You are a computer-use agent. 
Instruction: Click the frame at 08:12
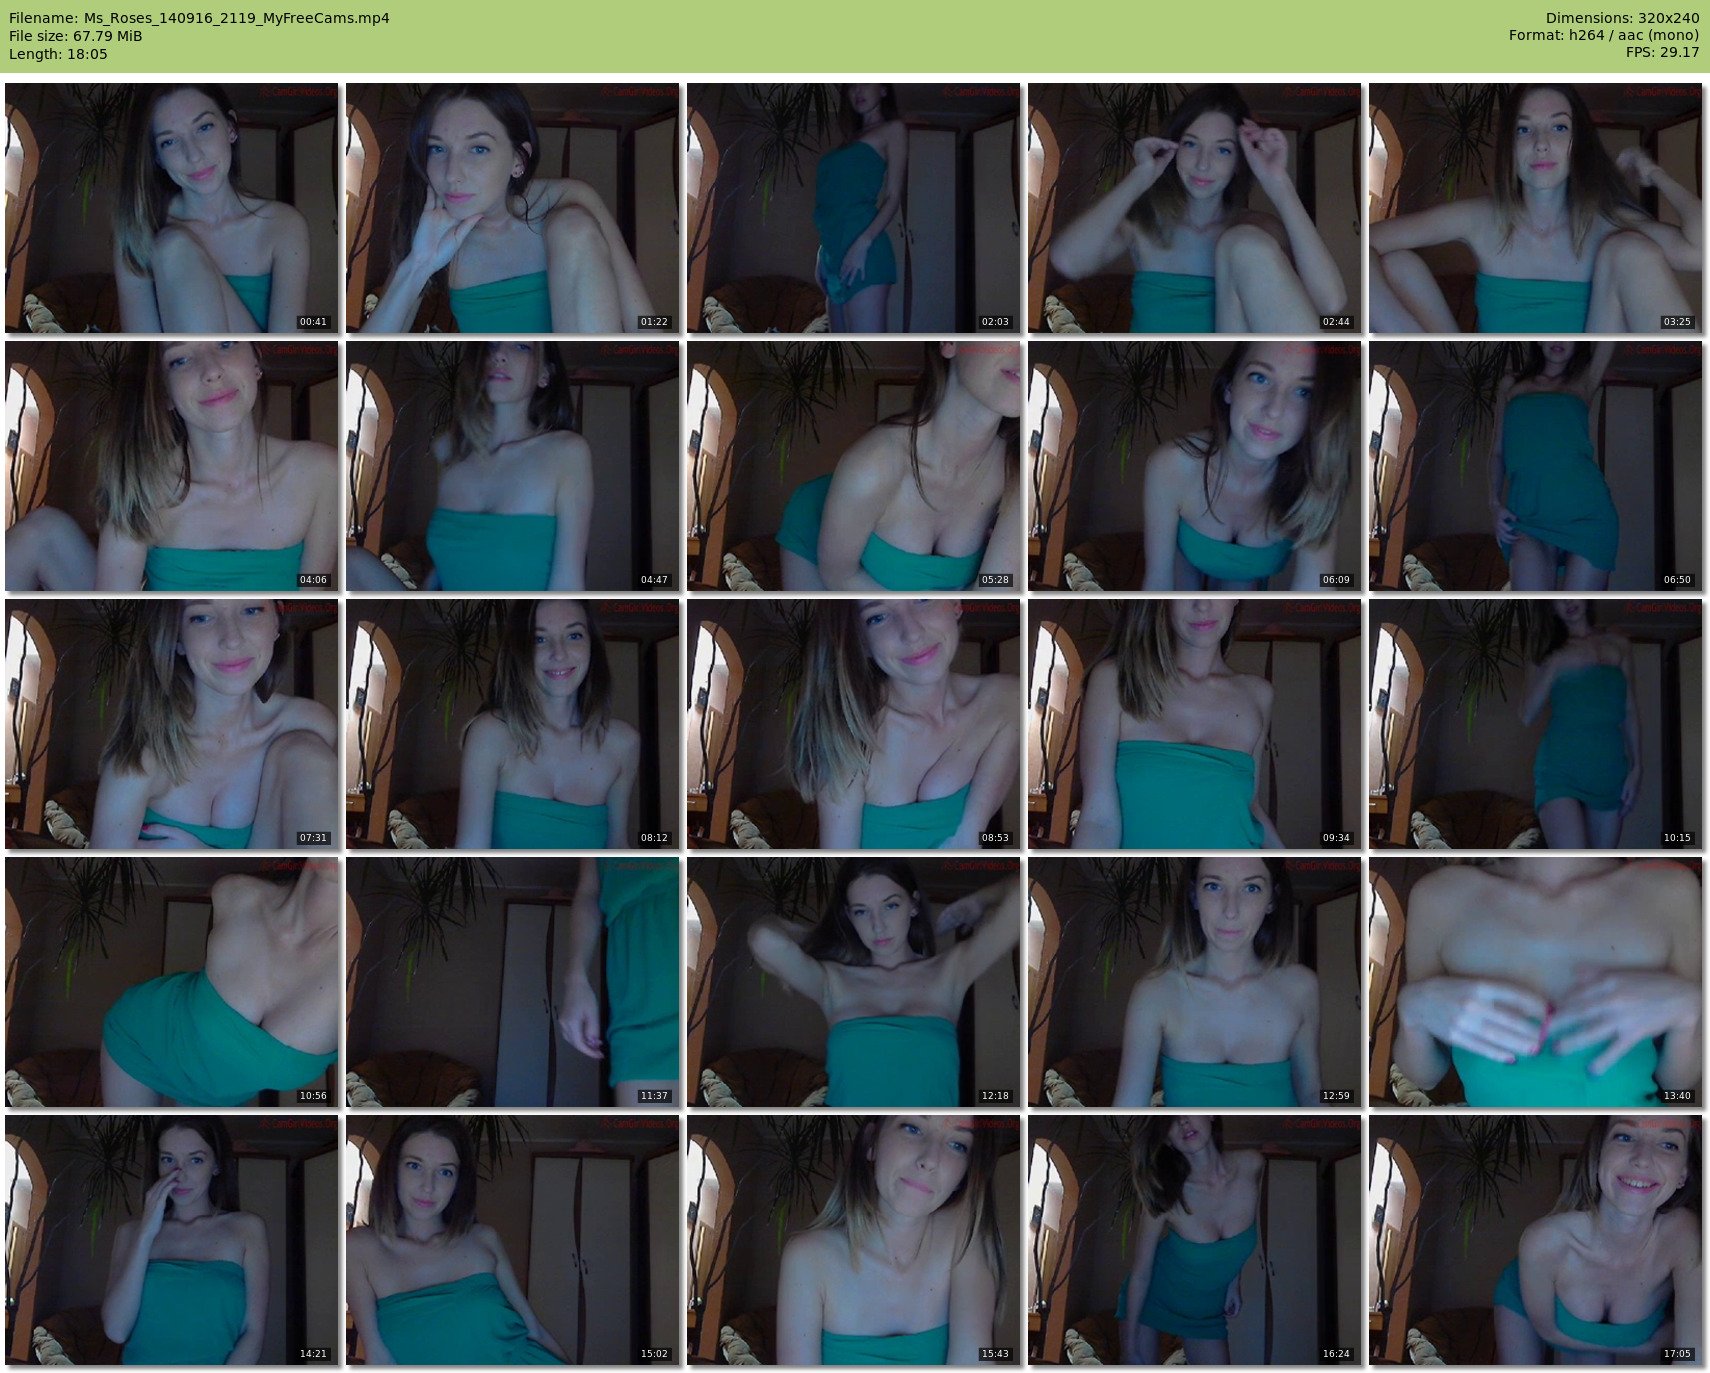tap(512, 724)
